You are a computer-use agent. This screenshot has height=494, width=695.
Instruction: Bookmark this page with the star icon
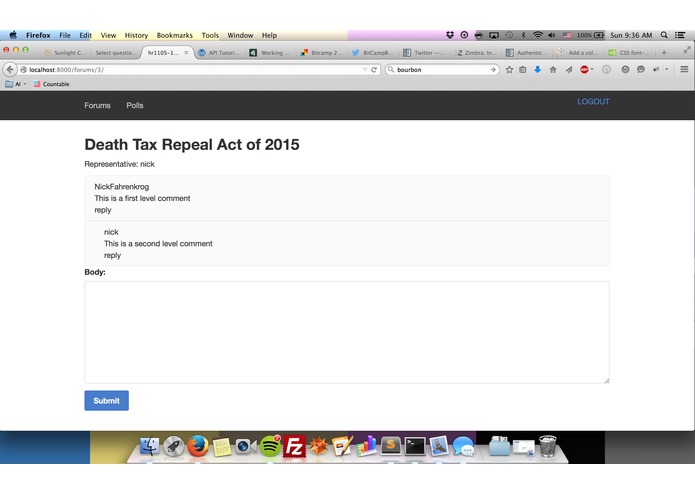click(x=509, y=70)
